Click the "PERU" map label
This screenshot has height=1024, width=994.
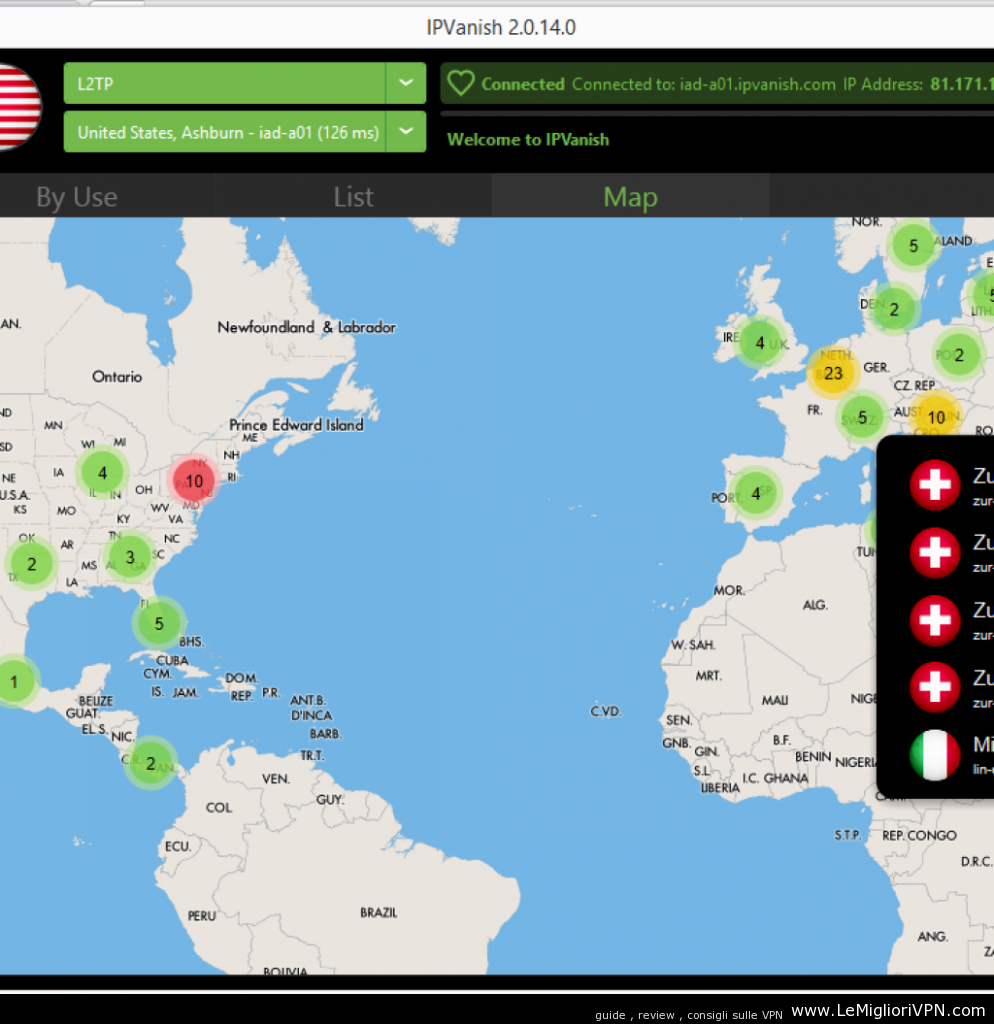(202, 916)
